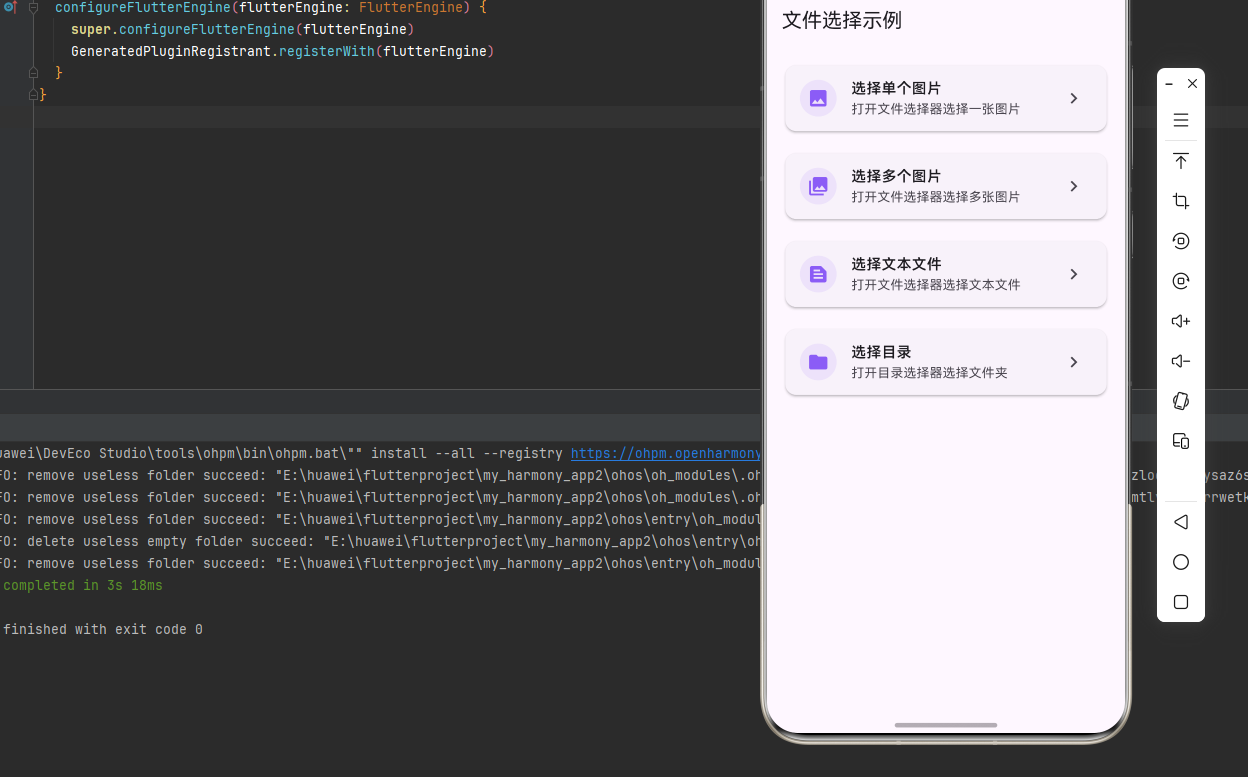
Task: Click the emulator stay-on-top arrow icon
Action: [1181, 161]
